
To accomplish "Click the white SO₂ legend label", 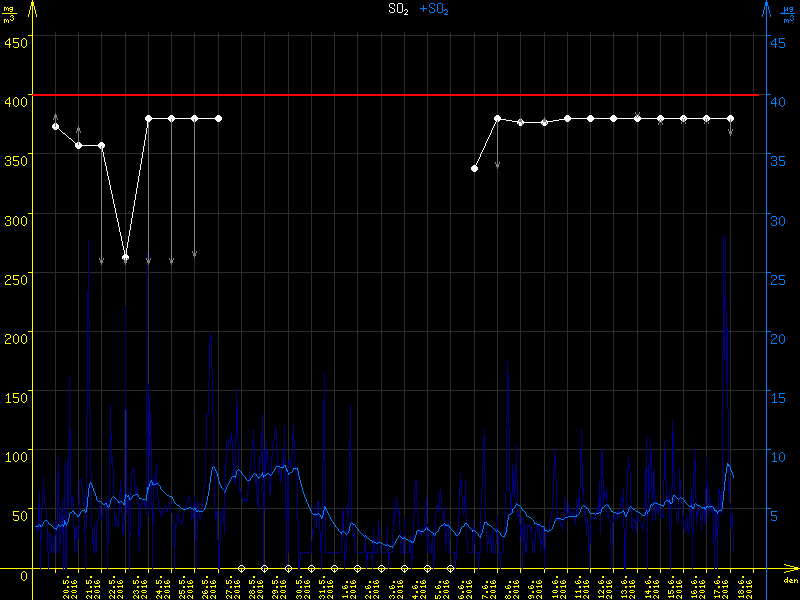I will (397, 9).
